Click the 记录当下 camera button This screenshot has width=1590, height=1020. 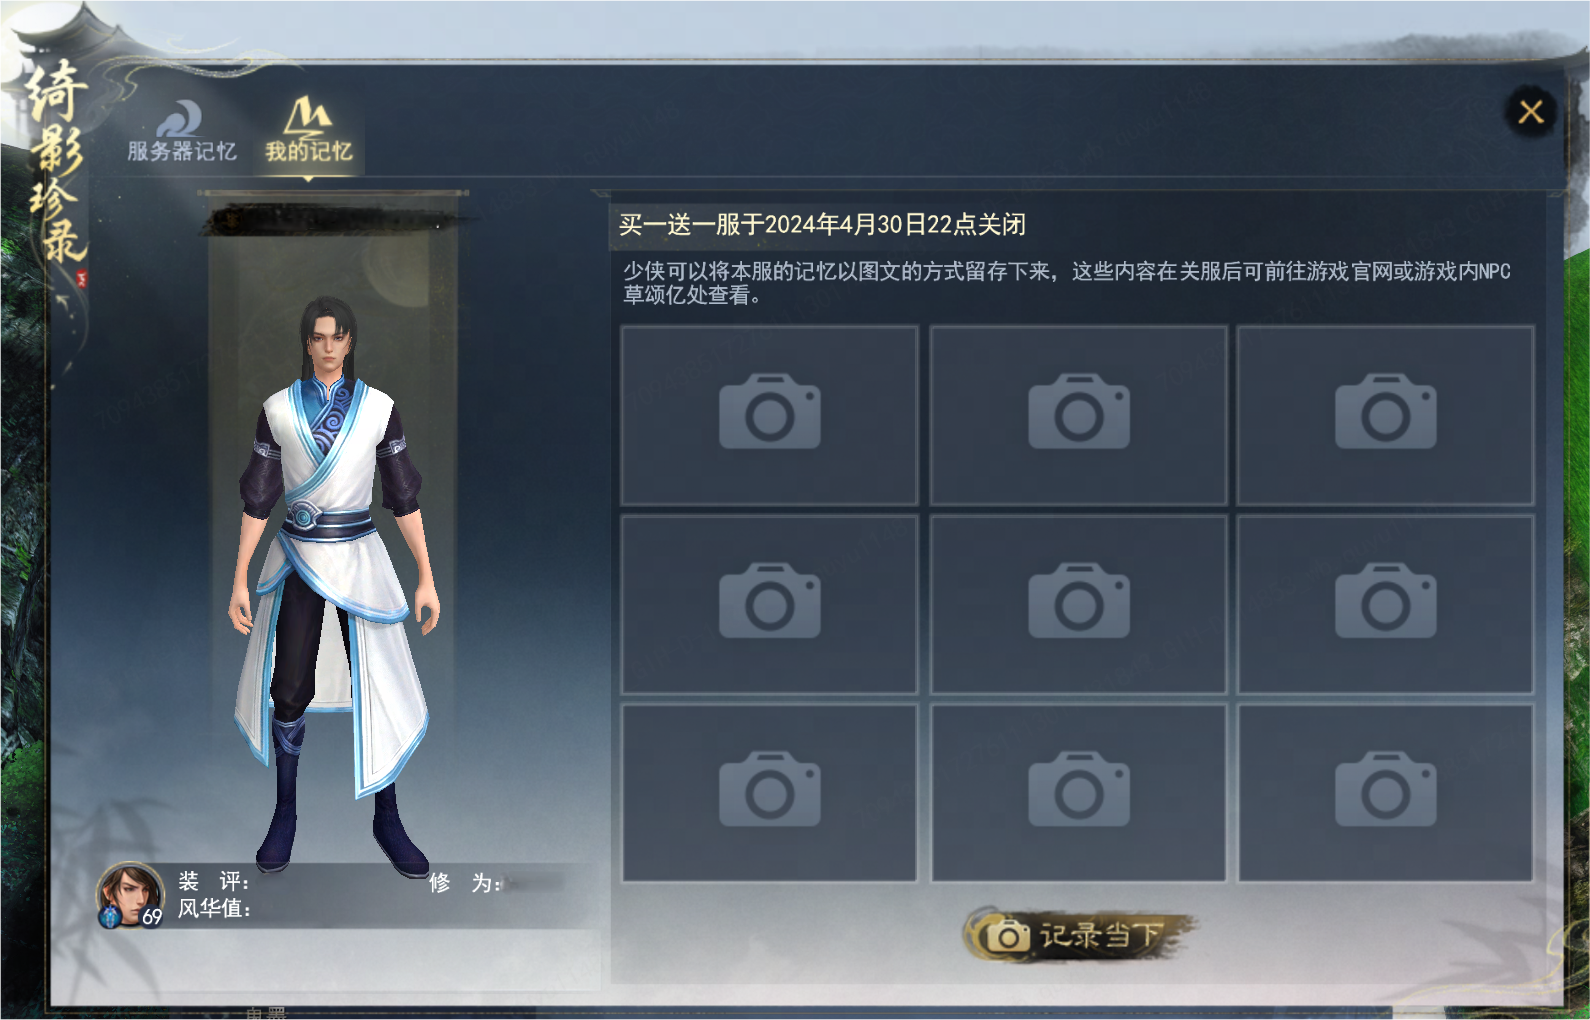[1079, 935]
